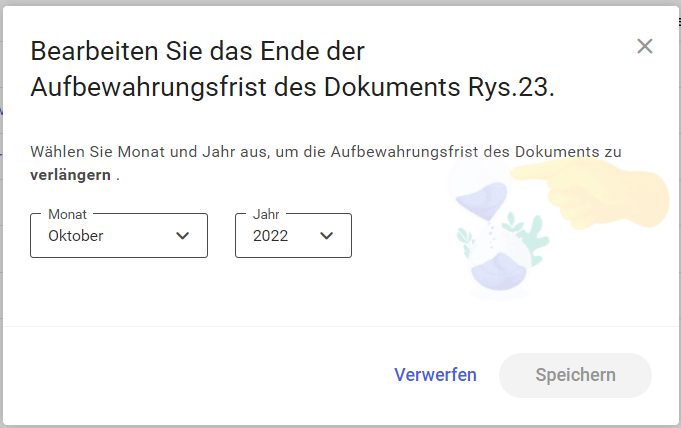
Task: Select the Oktober value text
Action: [x=76, y=236]
